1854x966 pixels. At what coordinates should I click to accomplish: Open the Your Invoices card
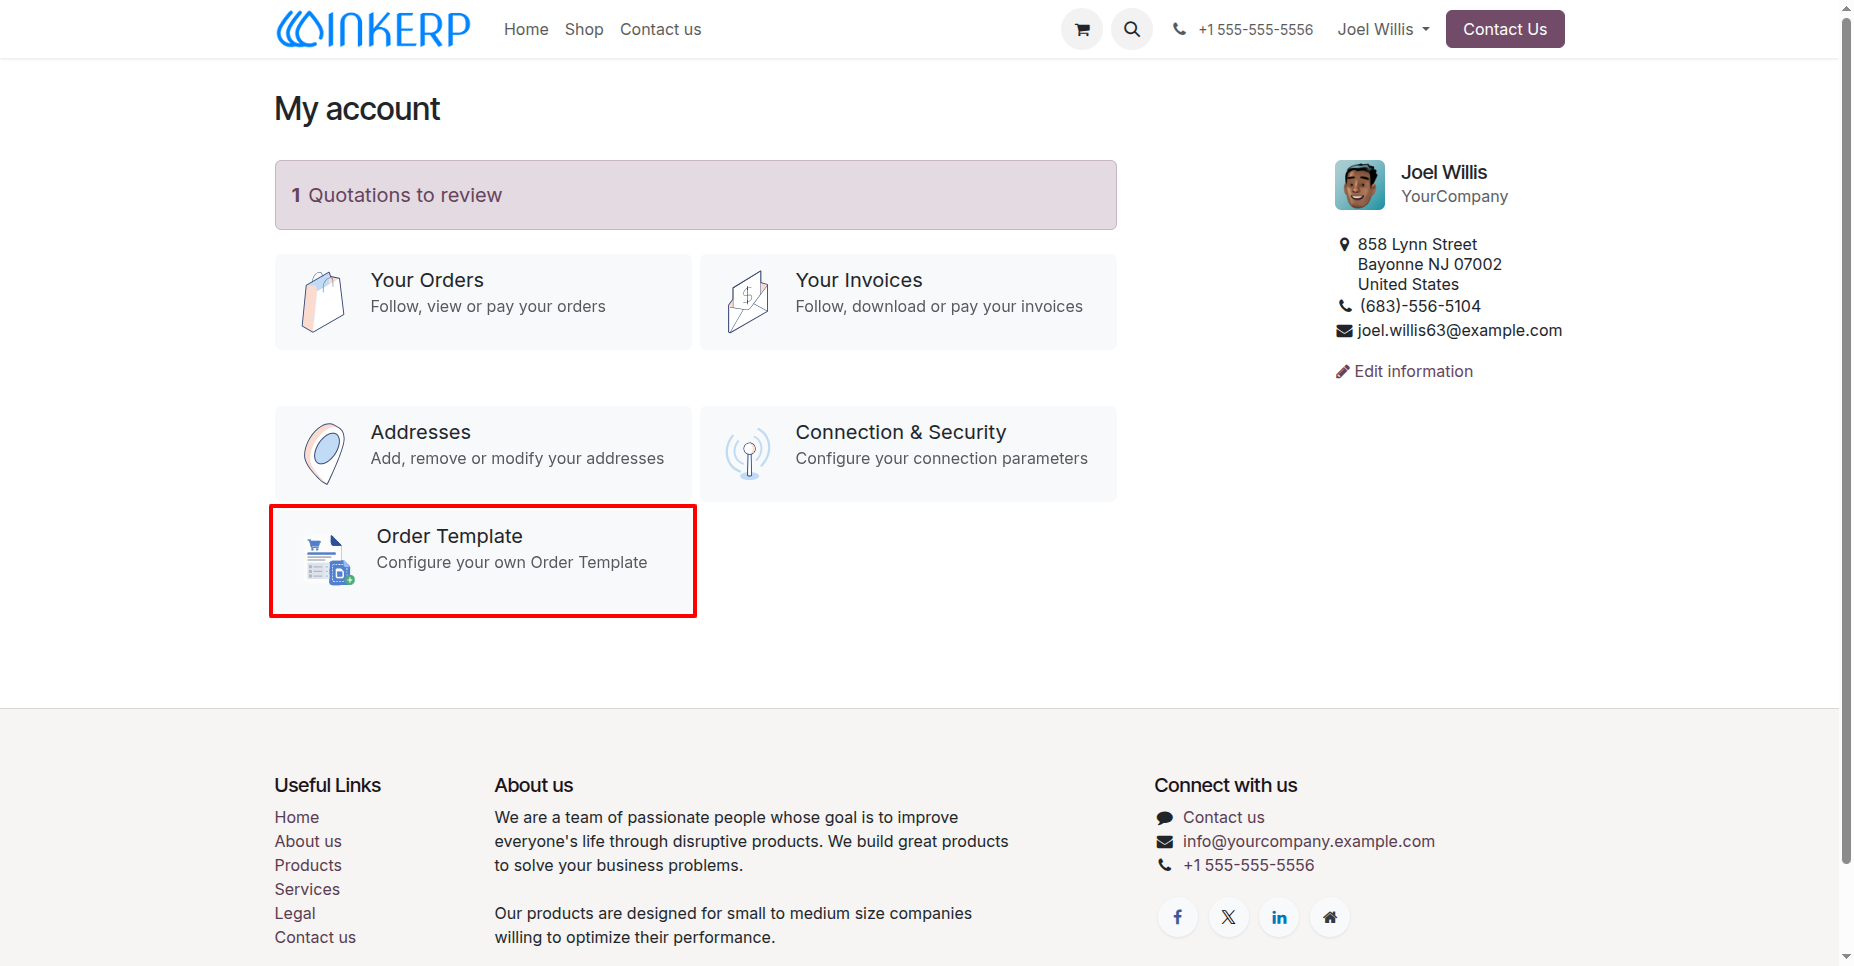pos(908,302)
